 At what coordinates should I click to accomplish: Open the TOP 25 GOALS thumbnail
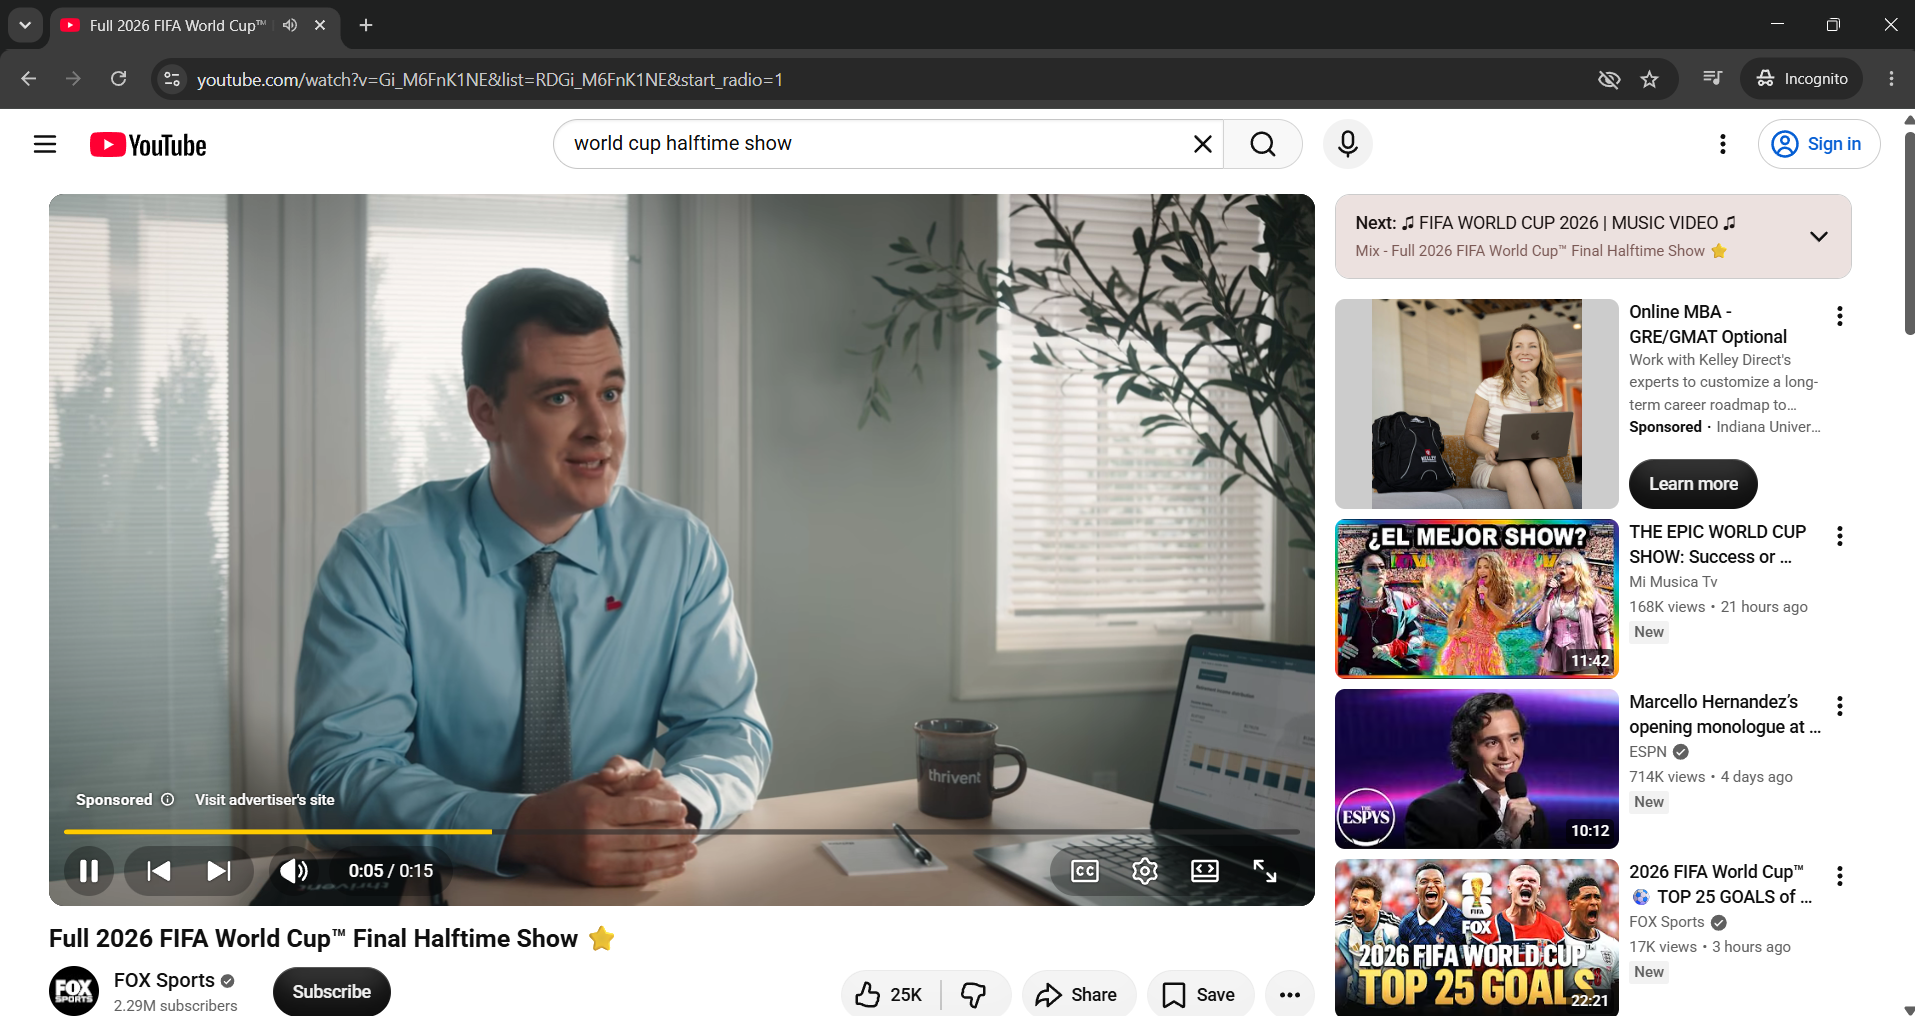click(1476, 937)
